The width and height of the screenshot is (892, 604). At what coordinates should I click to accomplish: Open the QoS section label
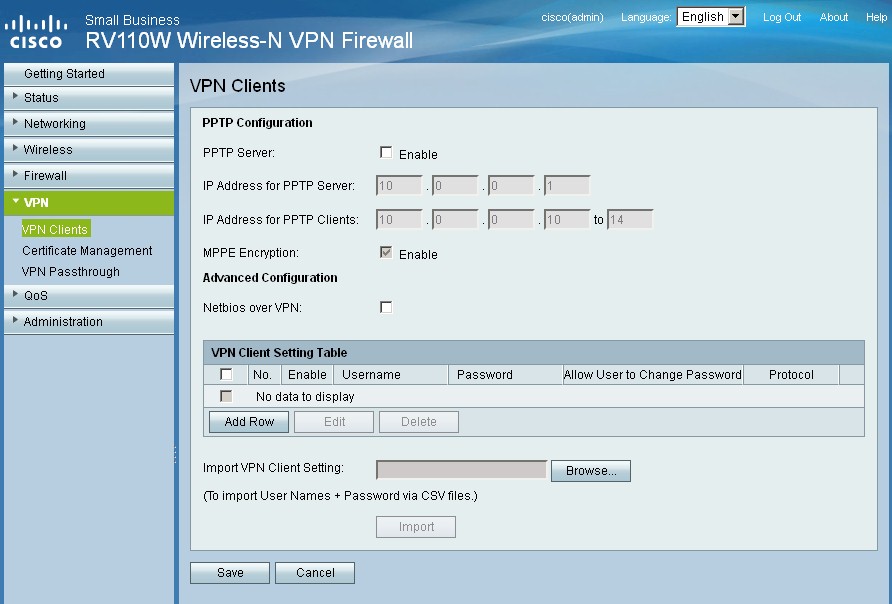[36, 296]
